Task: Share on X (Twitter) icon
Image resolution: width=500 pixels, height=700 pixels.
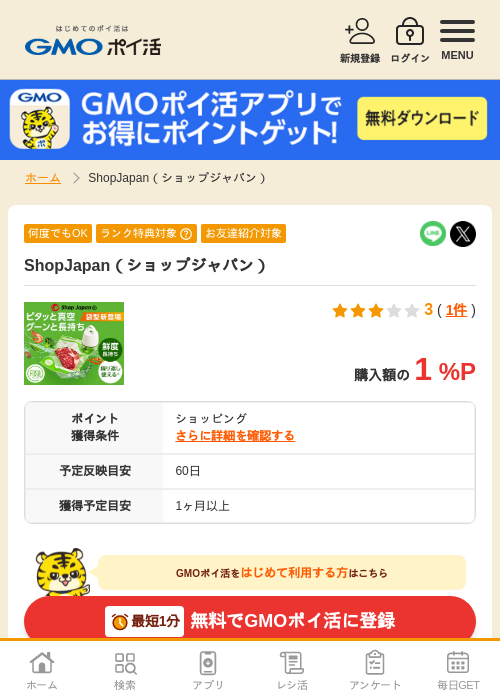Action: point(463,233)
